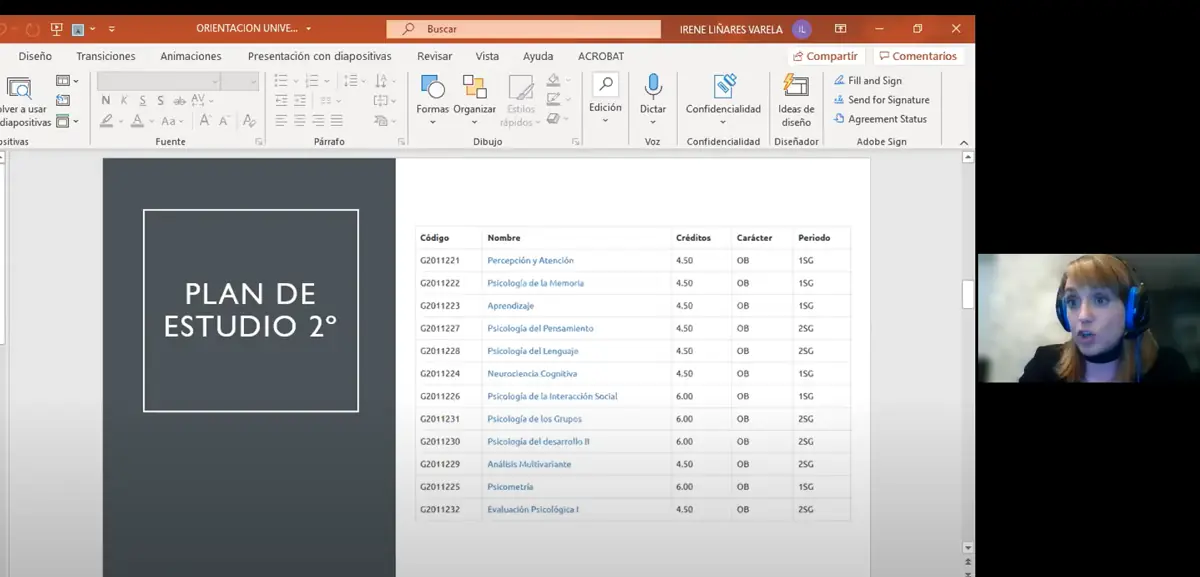The image size is (1200, 577).
Task: Open Ideas de diseño panel
Action: 796,87
